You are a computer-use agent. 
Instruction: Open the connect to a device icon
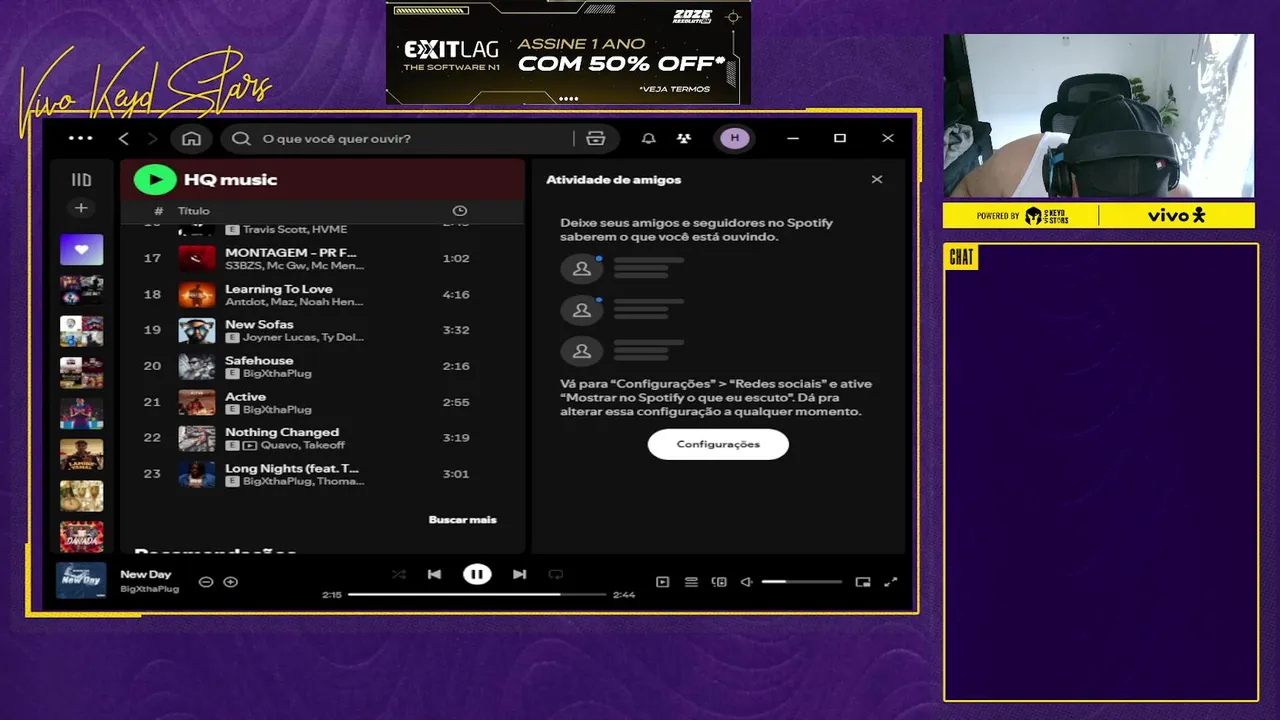point(719,582)
